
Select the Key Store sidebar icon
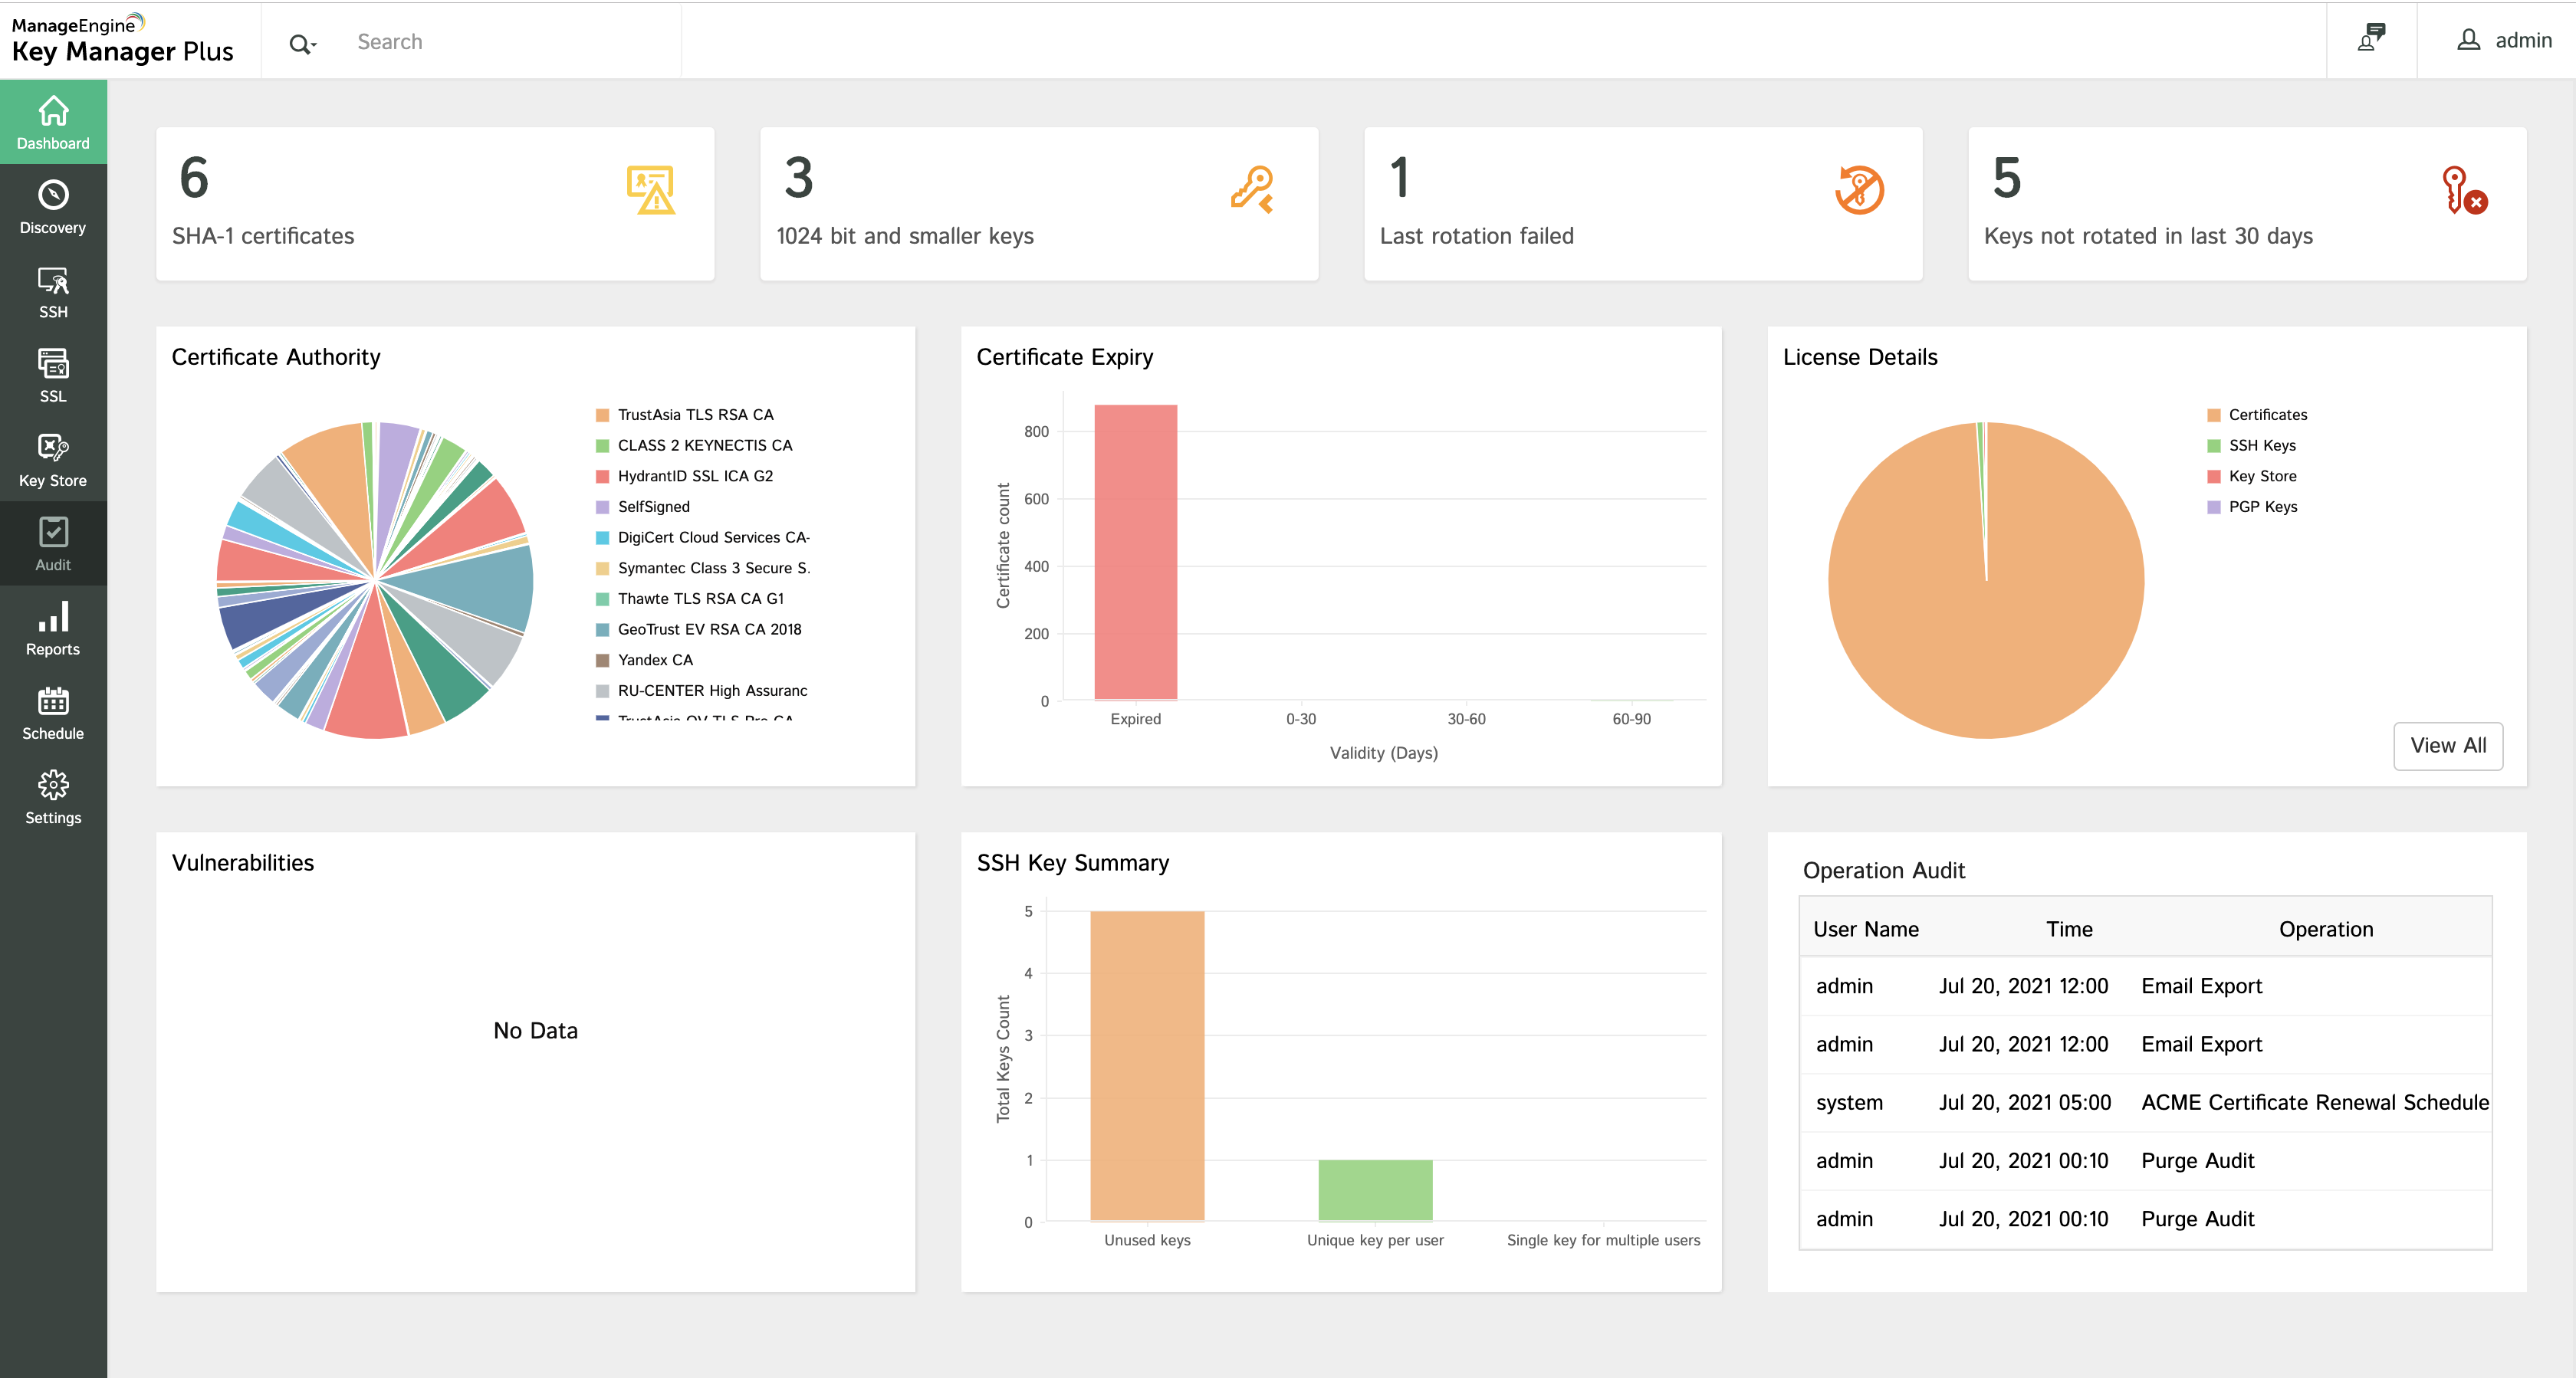click(52, 458)
